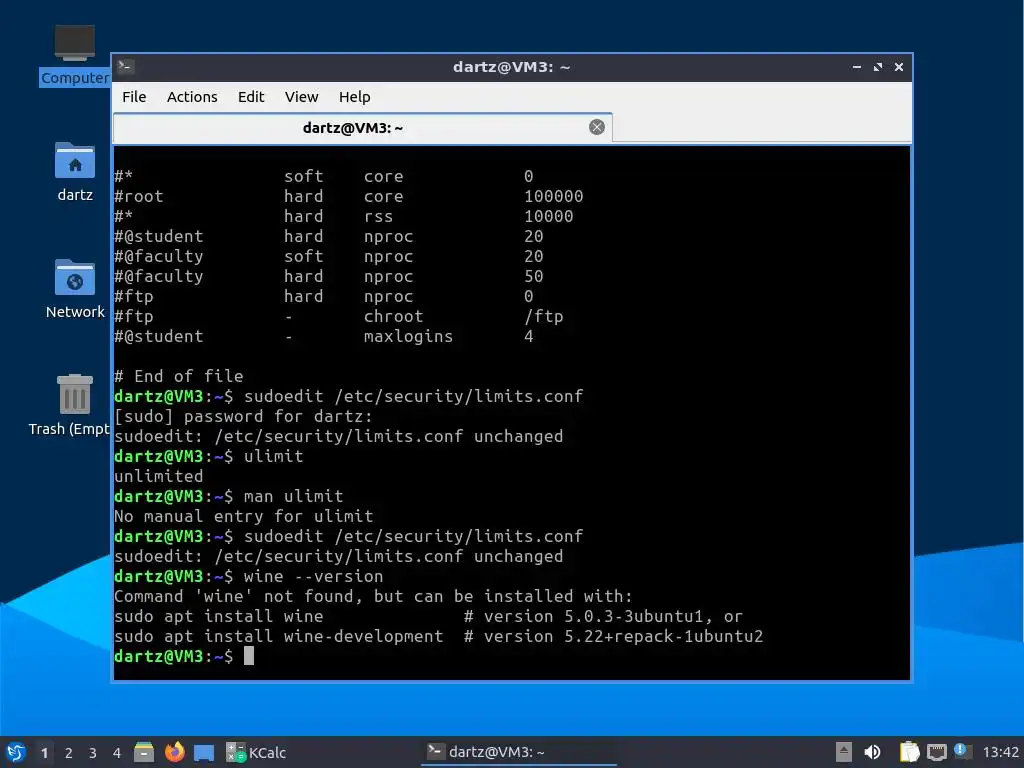The width and height of the screenshot is (1024, 768).
Task: Open removable media eject tray icon
Action: (844, 752)
